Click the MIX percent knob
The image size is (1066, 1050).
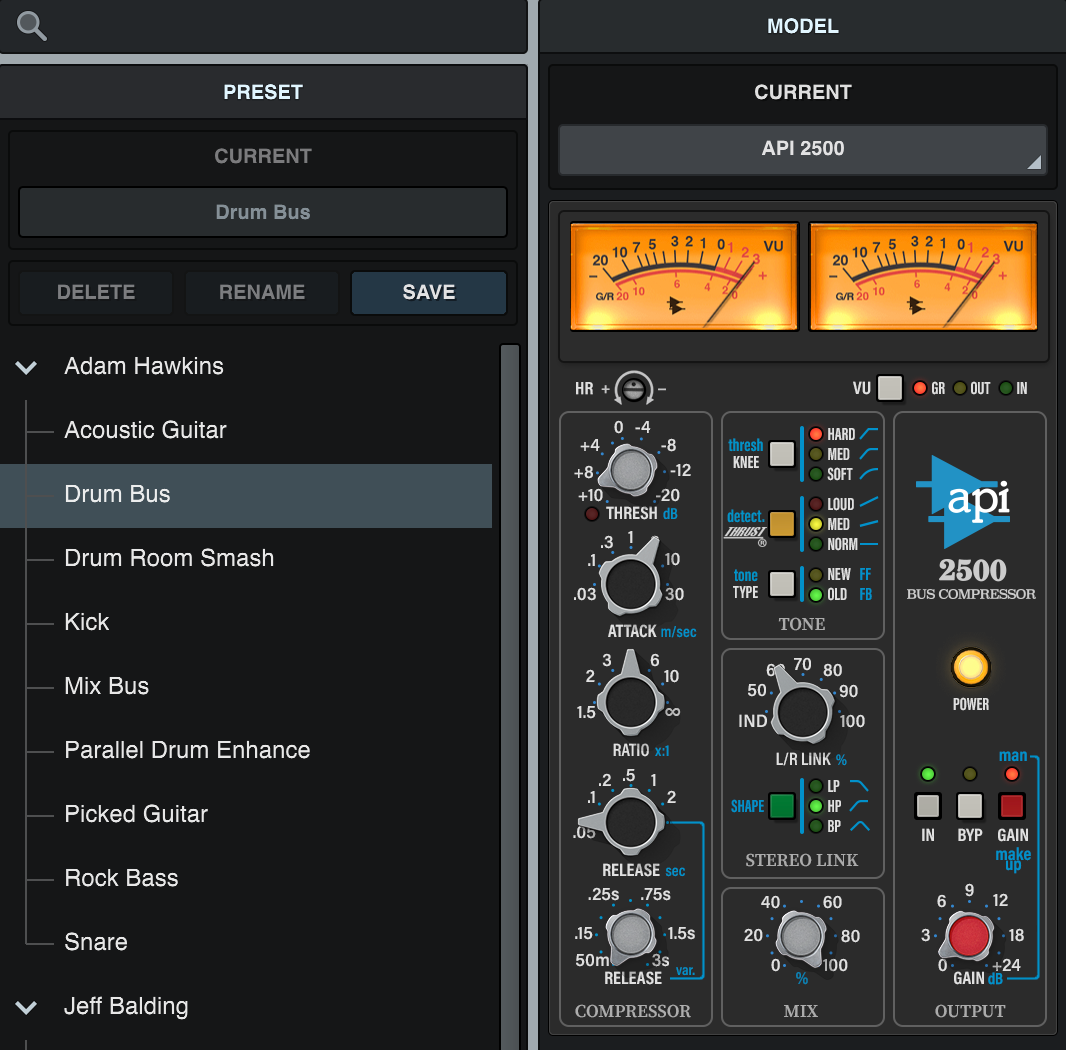point(801,936)
